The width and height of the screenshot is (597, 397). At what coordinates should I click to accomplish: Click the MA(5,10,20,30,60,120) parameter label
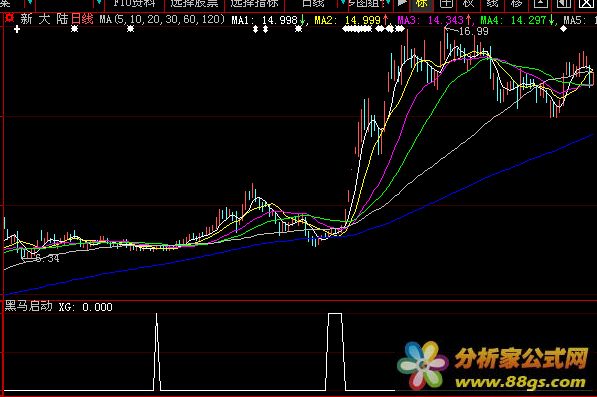[x=162, y=19]
